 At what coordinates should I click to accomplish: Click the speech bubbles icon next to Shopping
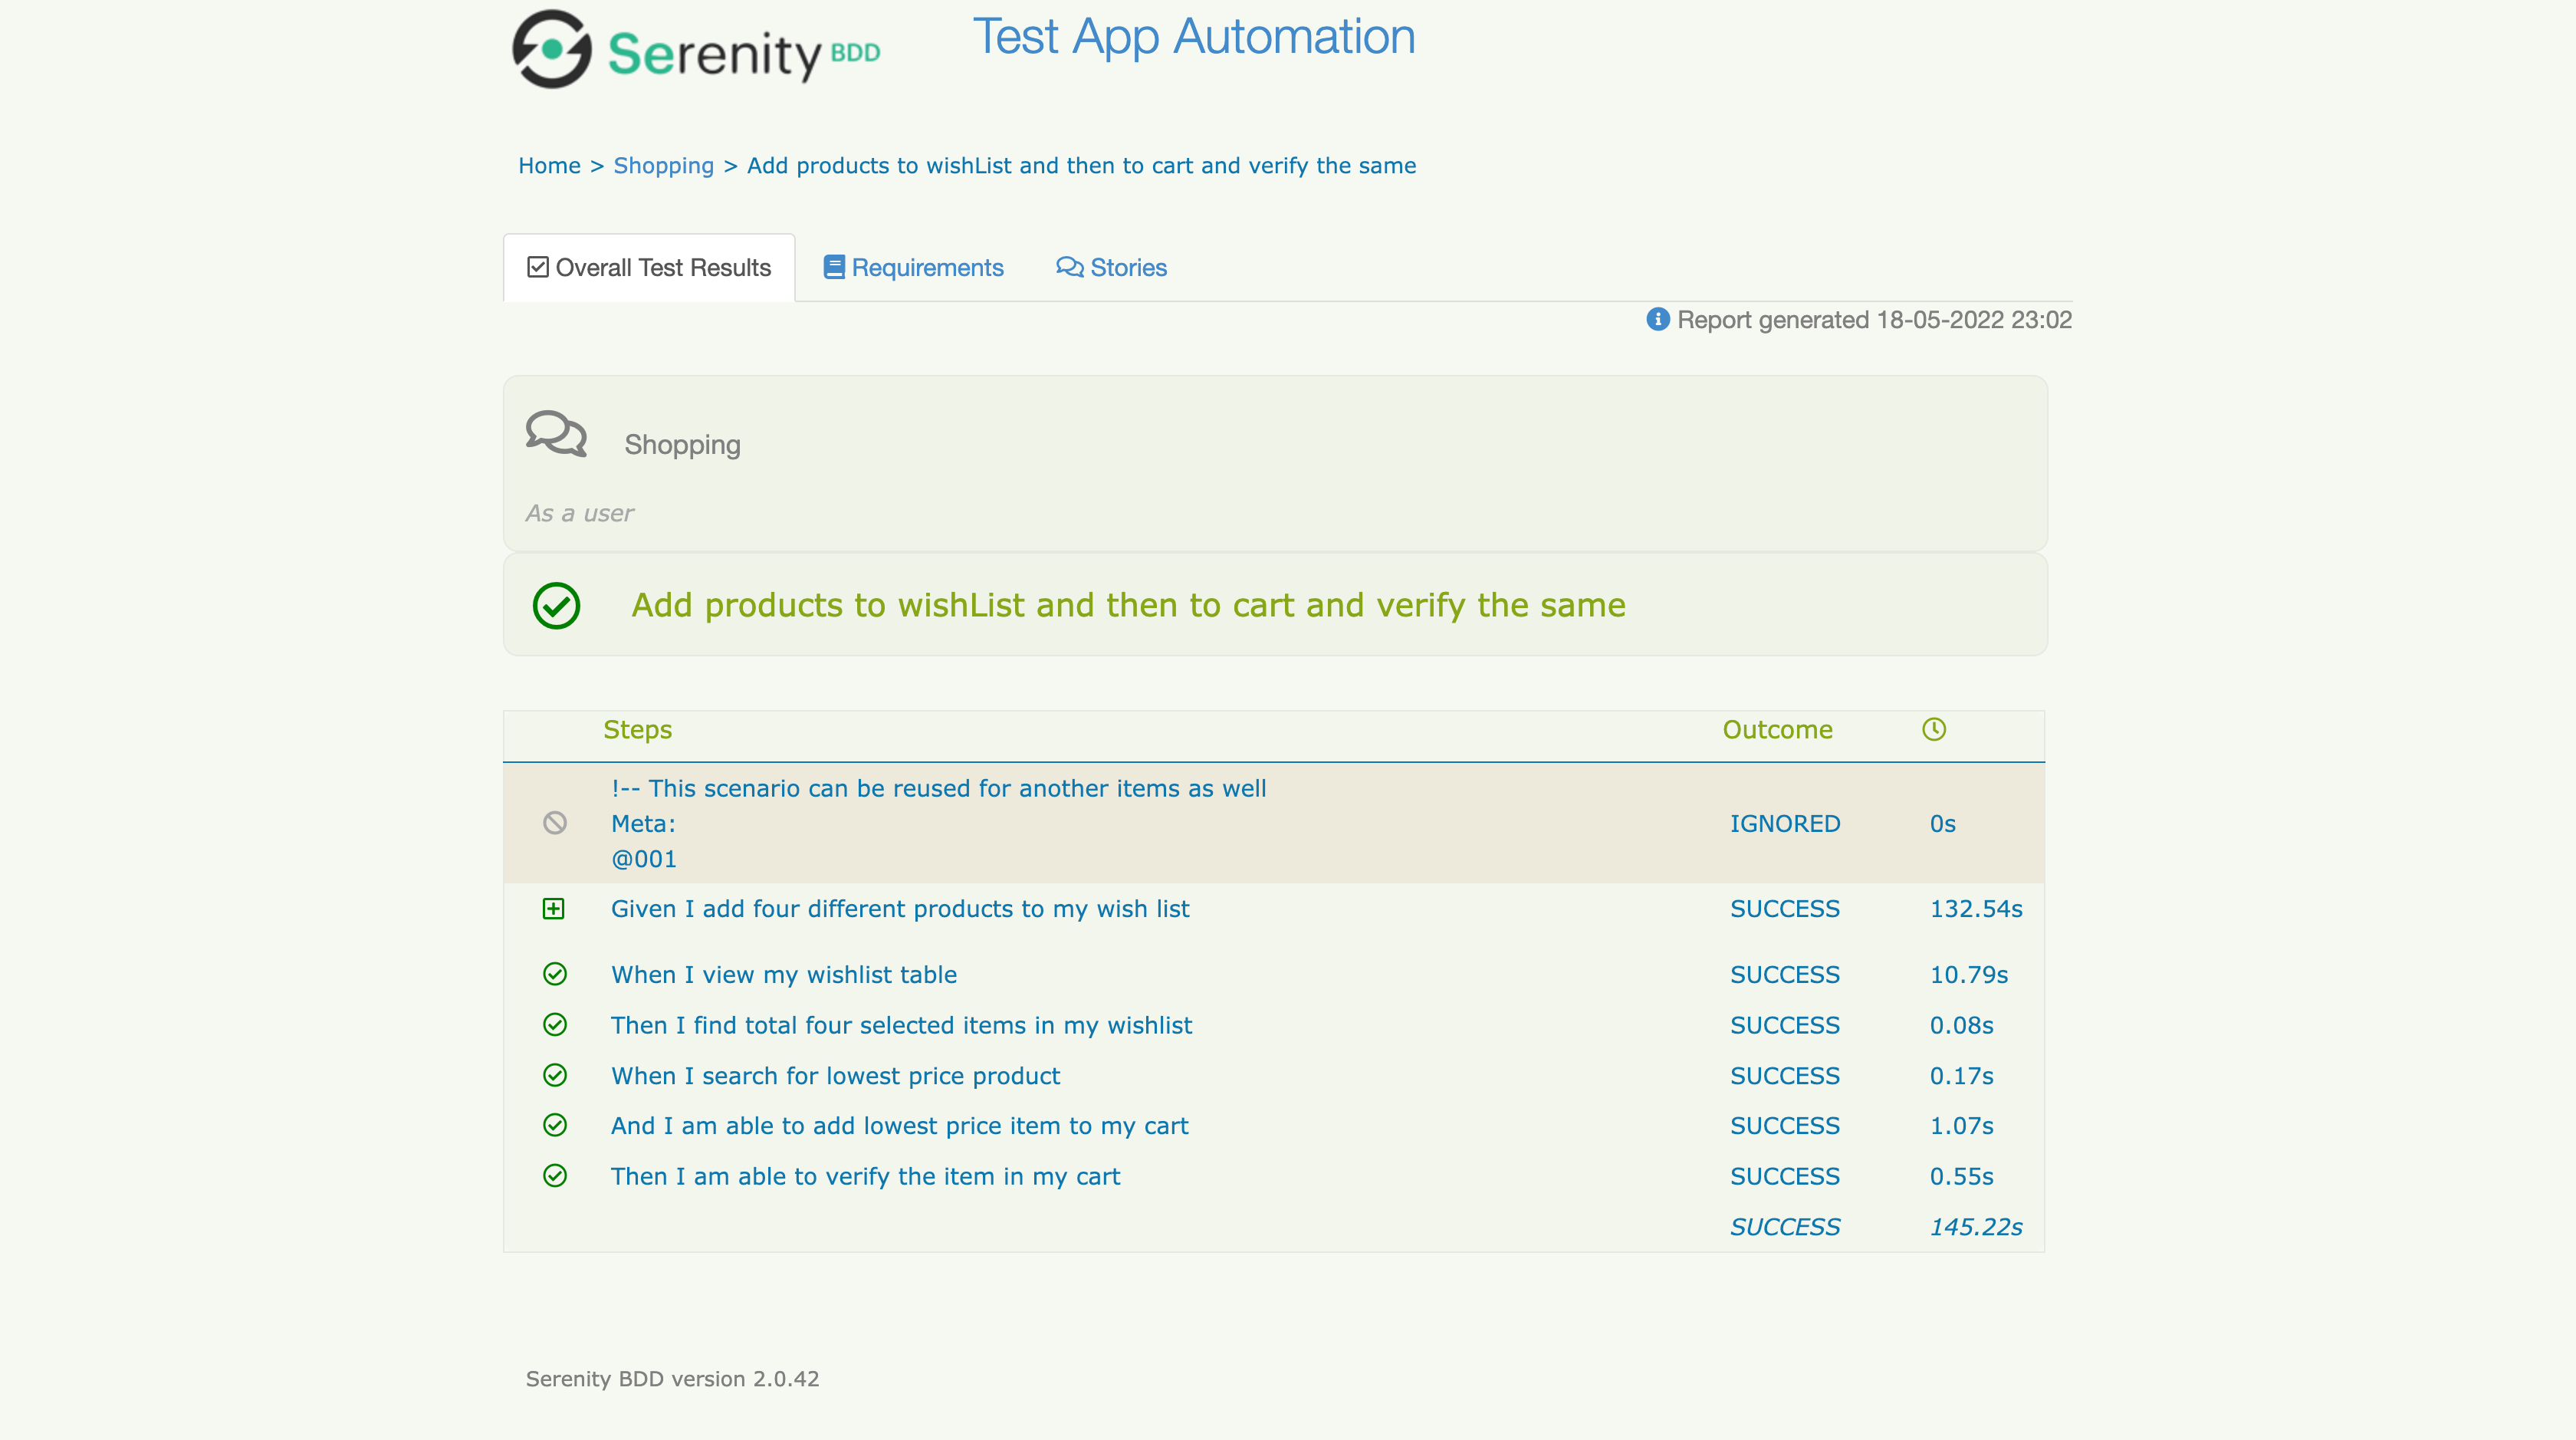556,434
